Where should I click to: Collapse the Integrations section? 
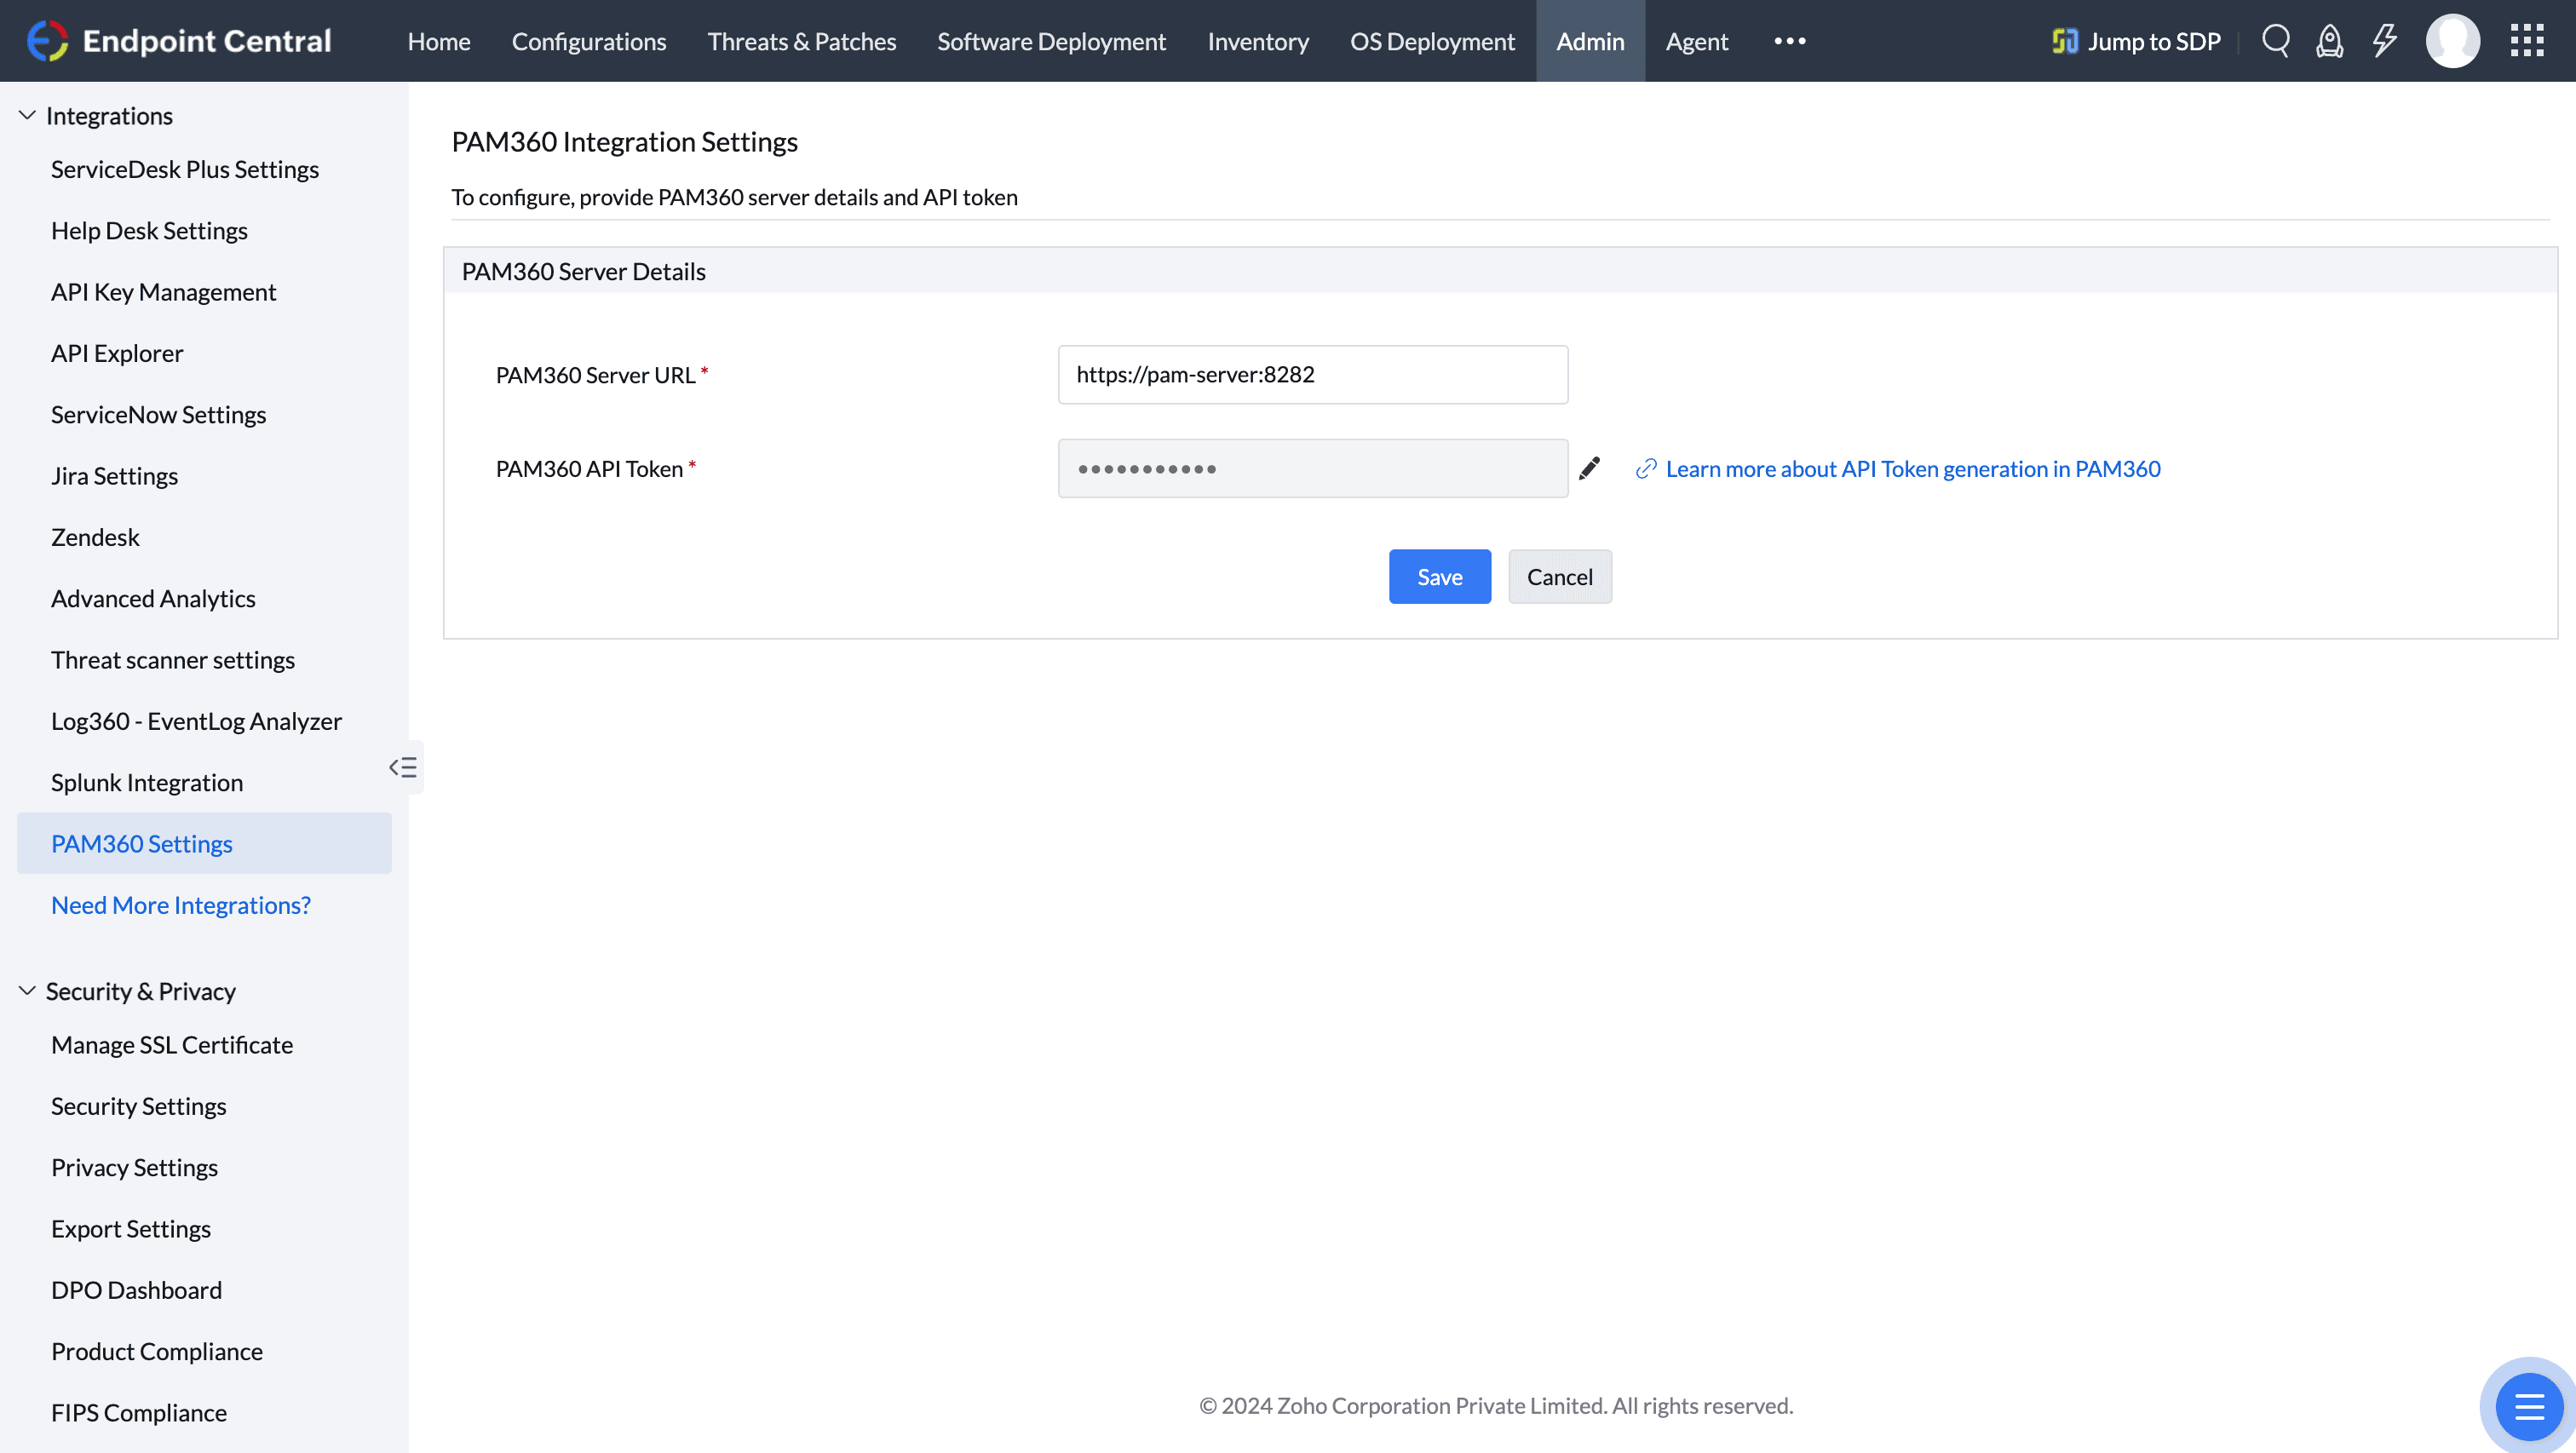point(27,114)
